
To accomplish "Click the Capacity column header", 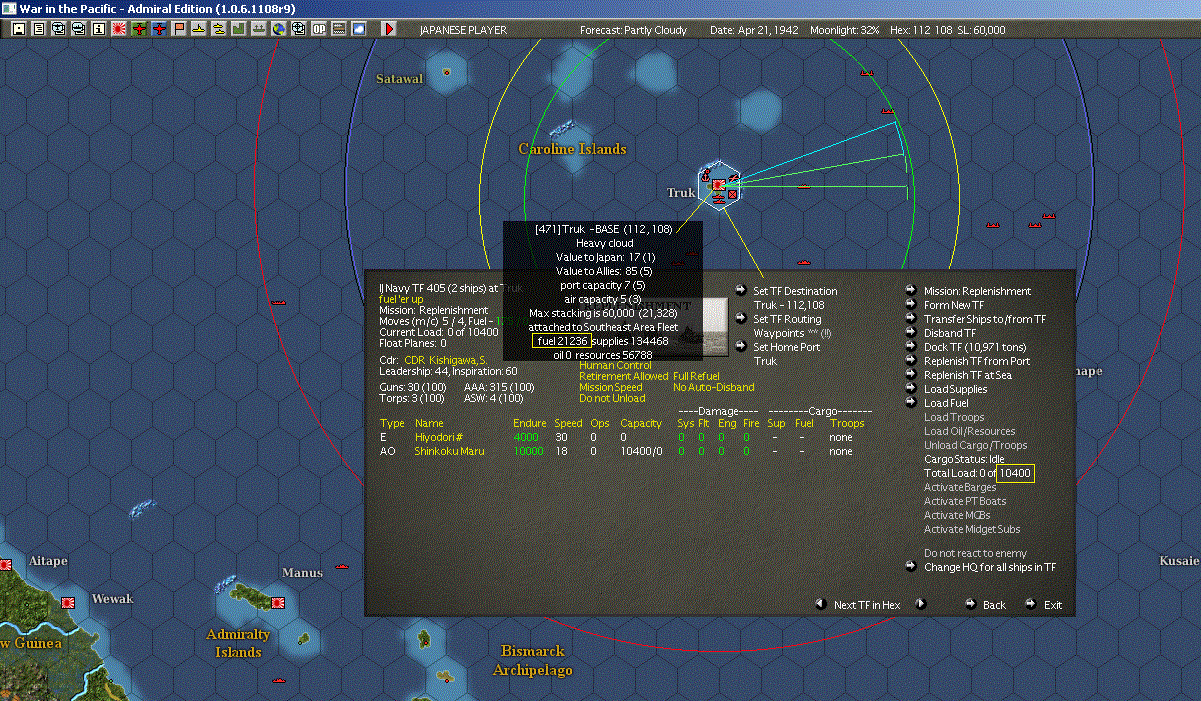I will [x=641, y=423].
